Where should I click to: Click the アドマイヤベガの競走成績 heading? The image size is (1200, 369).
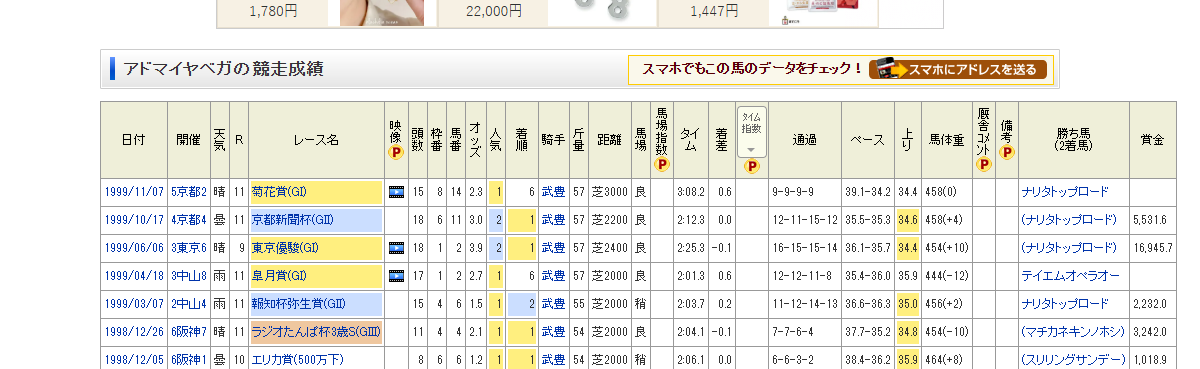click(223, 69)
